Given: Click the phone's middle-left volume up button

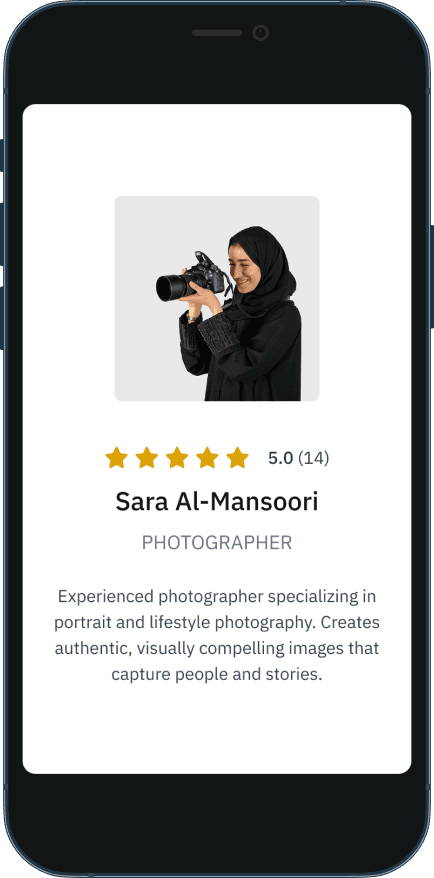Looking at the screenshot, I should [x=2, y=235].
